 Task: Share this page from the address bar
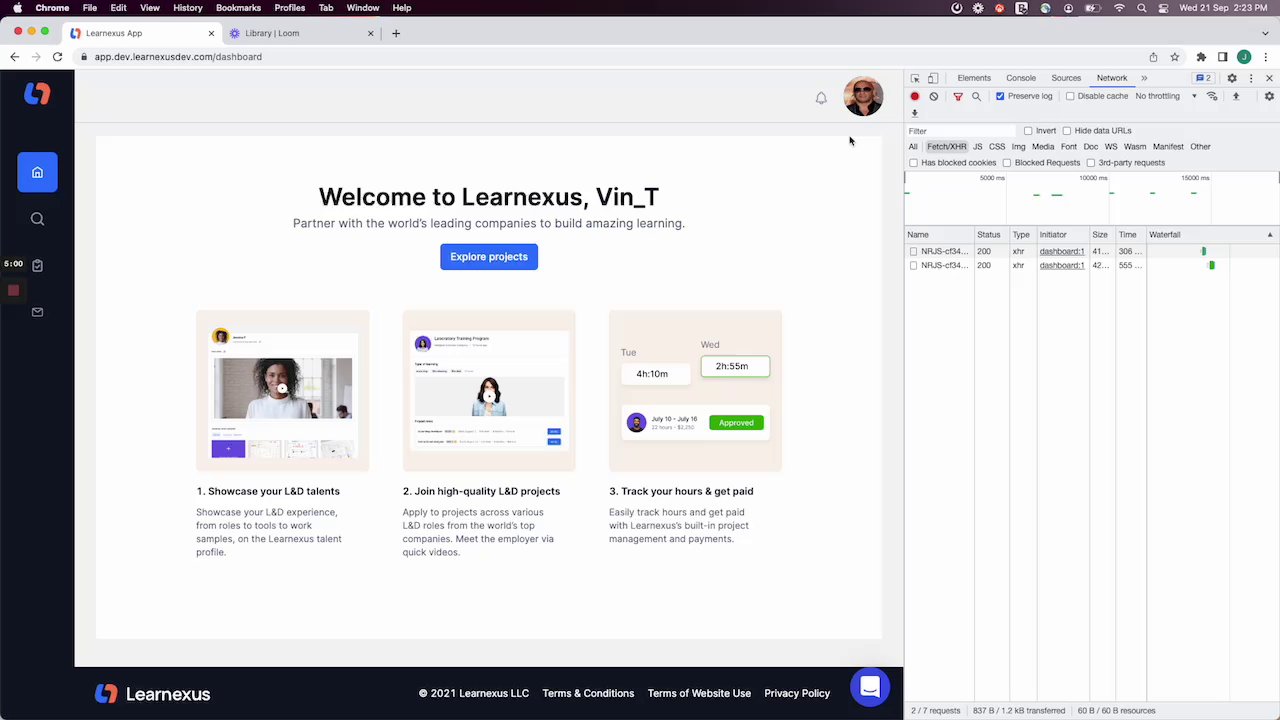pos(1153,57)
